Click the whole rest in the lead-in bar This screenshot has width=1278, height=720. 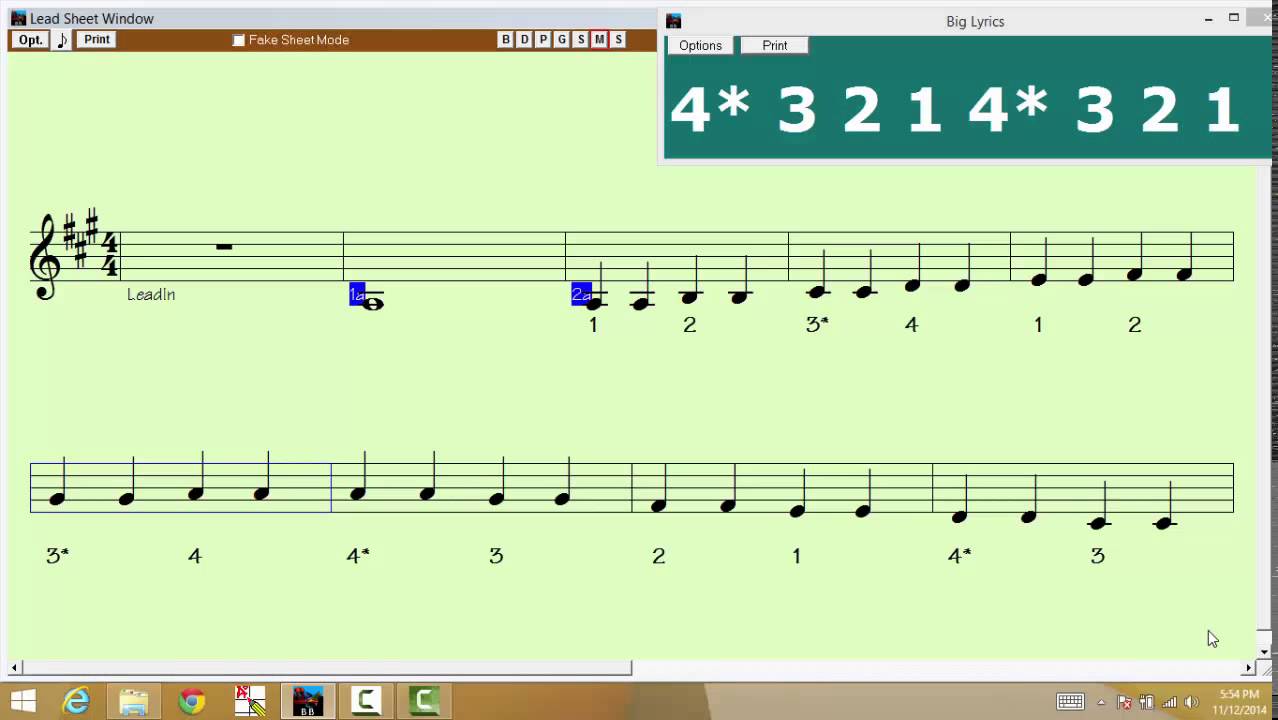pyautogui.click(x=224, y=246)
